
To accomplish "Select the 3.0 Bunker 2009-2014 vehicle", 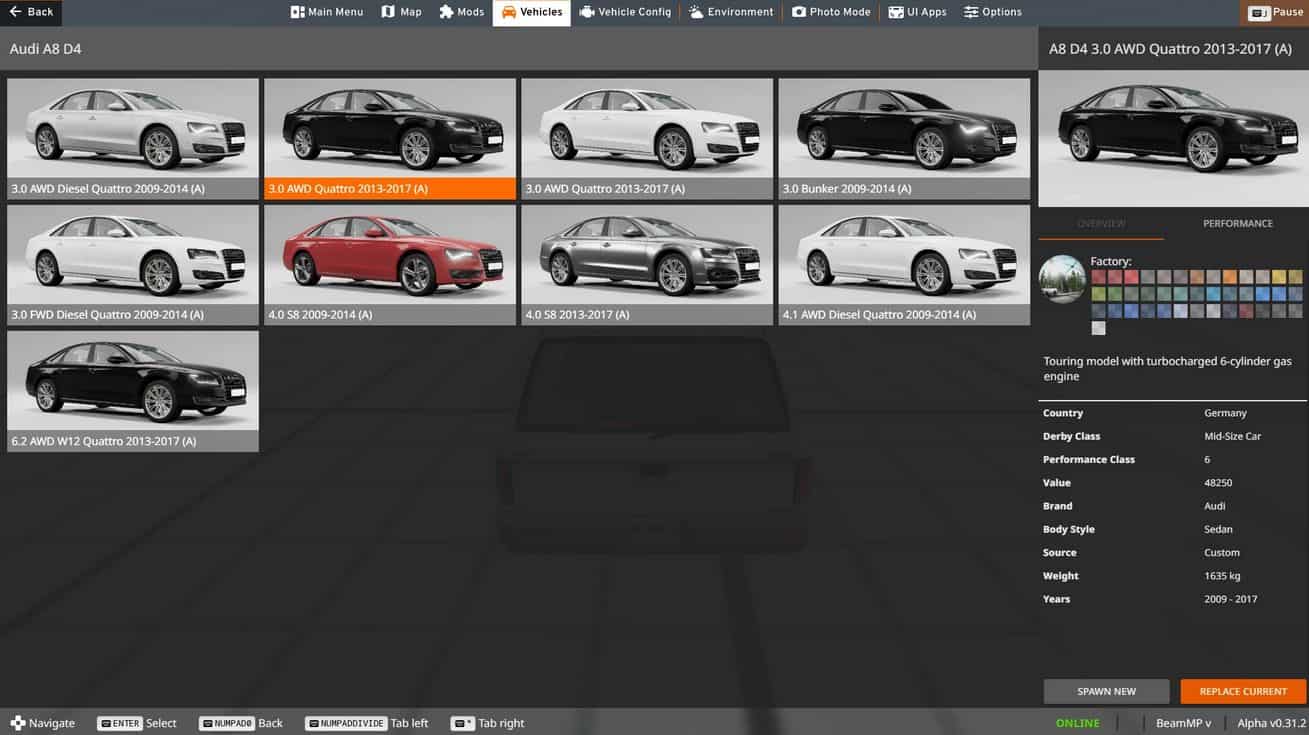I will (904, 139).
